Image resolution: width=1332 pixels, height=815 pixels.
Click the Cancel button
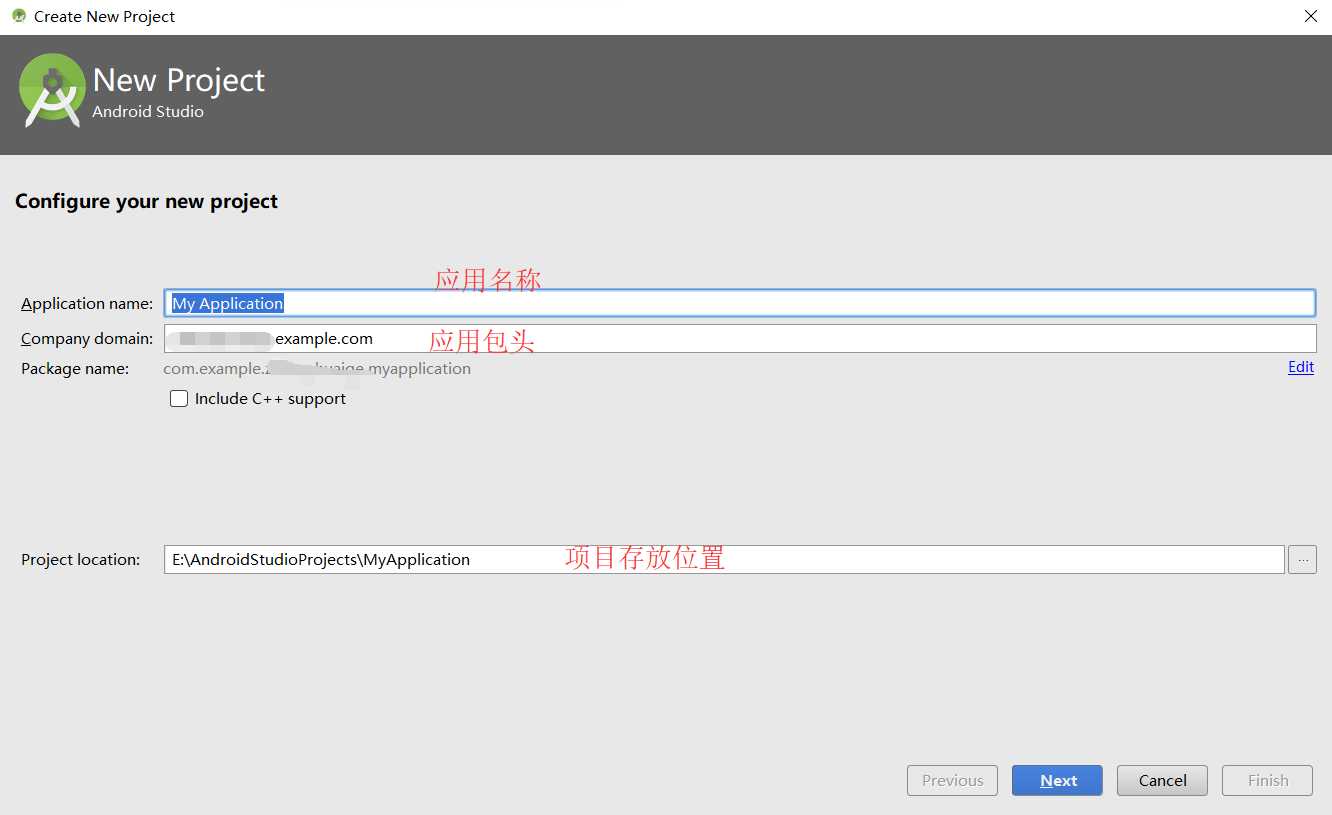[x=1162, y=780]
